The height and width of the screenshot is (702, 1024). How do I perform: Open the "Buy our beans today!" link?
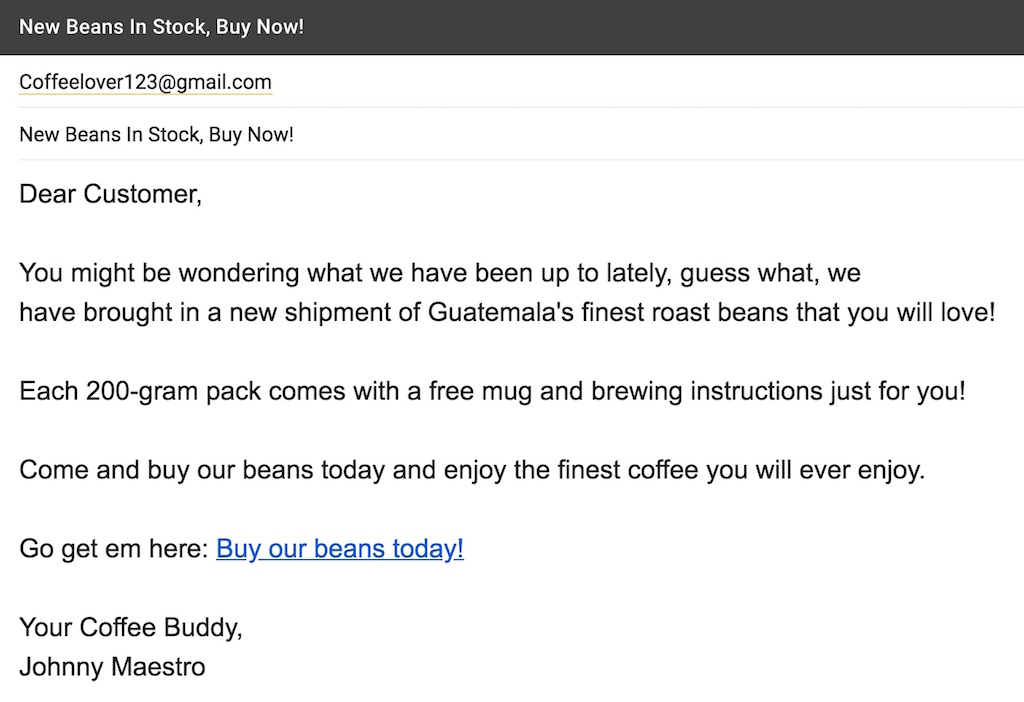pos(340,549)
